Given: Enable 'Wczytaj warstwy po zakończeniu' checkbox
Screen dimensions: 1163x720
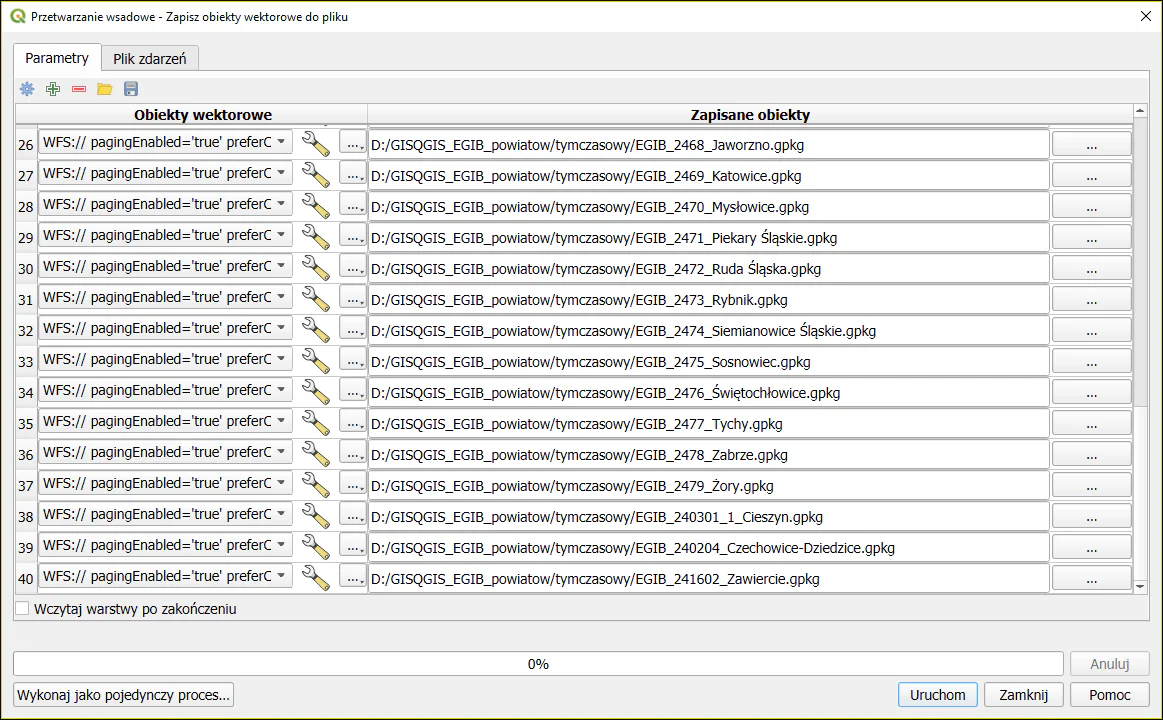Looking at the screenshot, I should (23, 608).
